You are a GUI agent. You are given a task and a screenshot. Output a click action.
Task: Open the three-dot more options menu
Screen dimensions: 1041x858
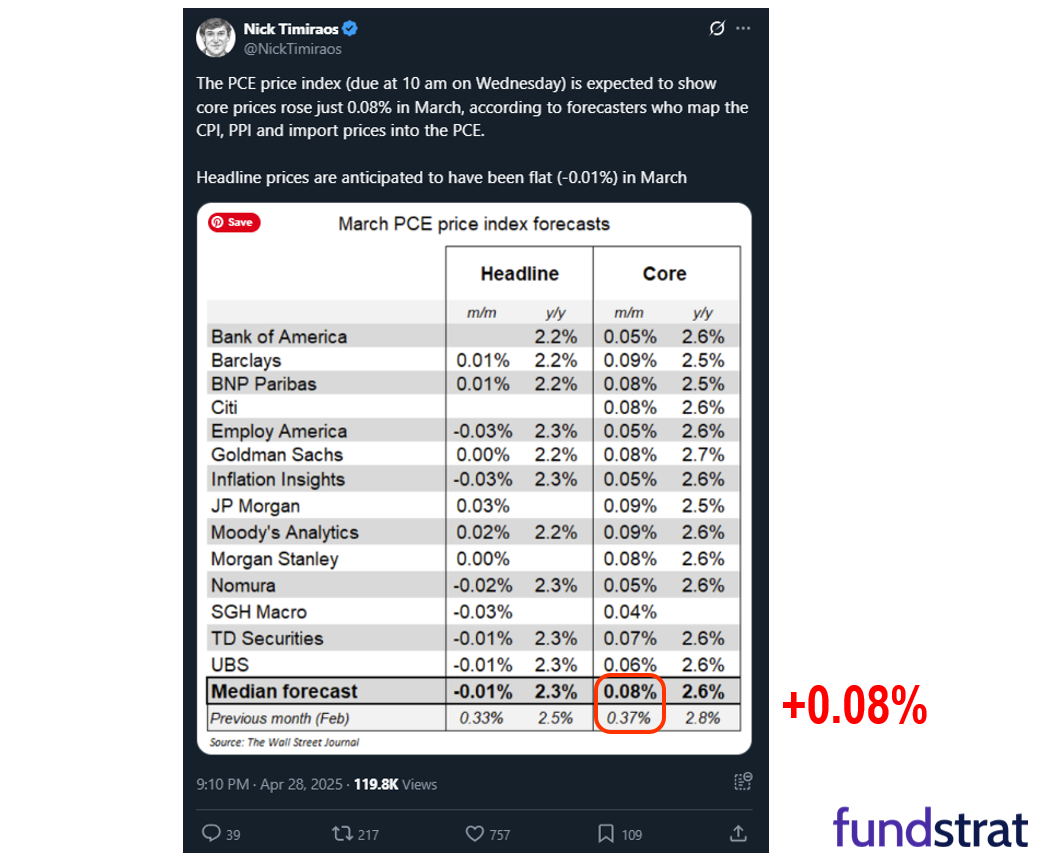[x=744, y=29]
